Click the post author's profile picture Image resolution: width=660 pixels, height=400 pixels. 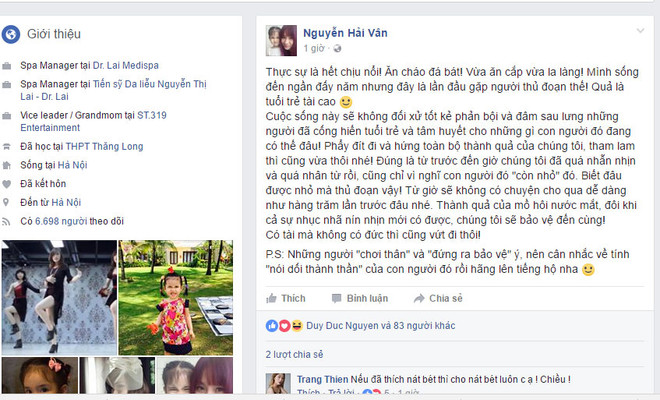point(281,40)
